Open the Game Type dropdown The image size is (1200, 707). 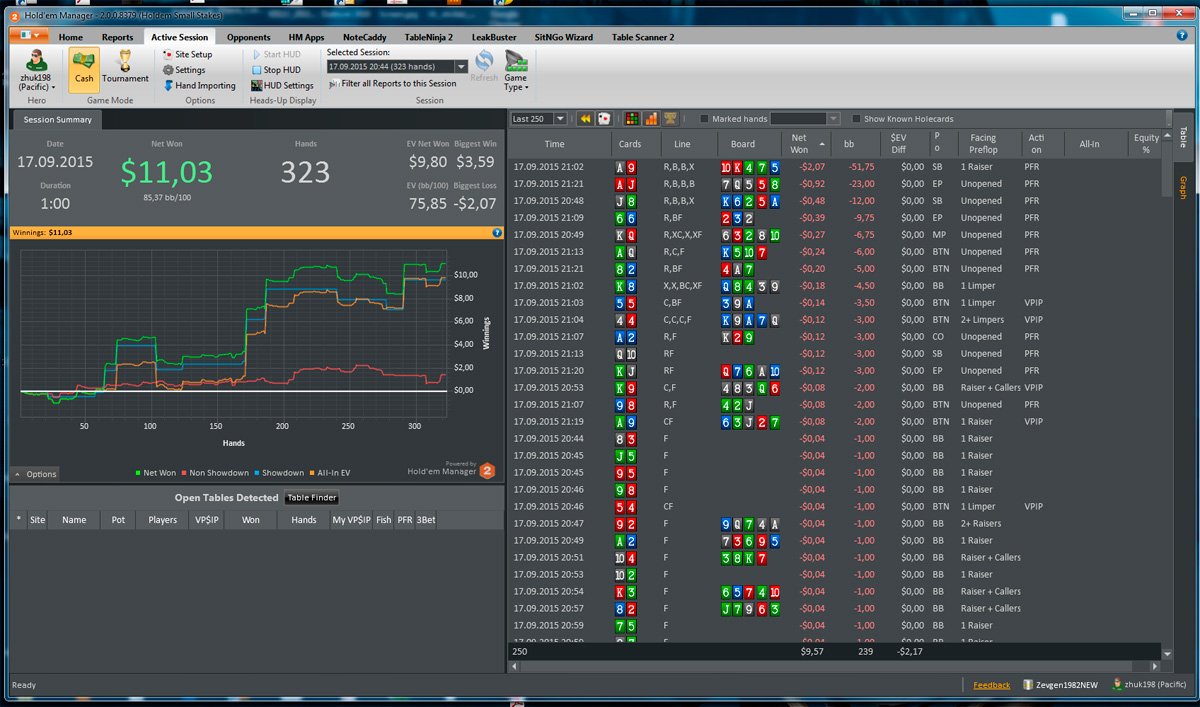(x=516, y=70)
